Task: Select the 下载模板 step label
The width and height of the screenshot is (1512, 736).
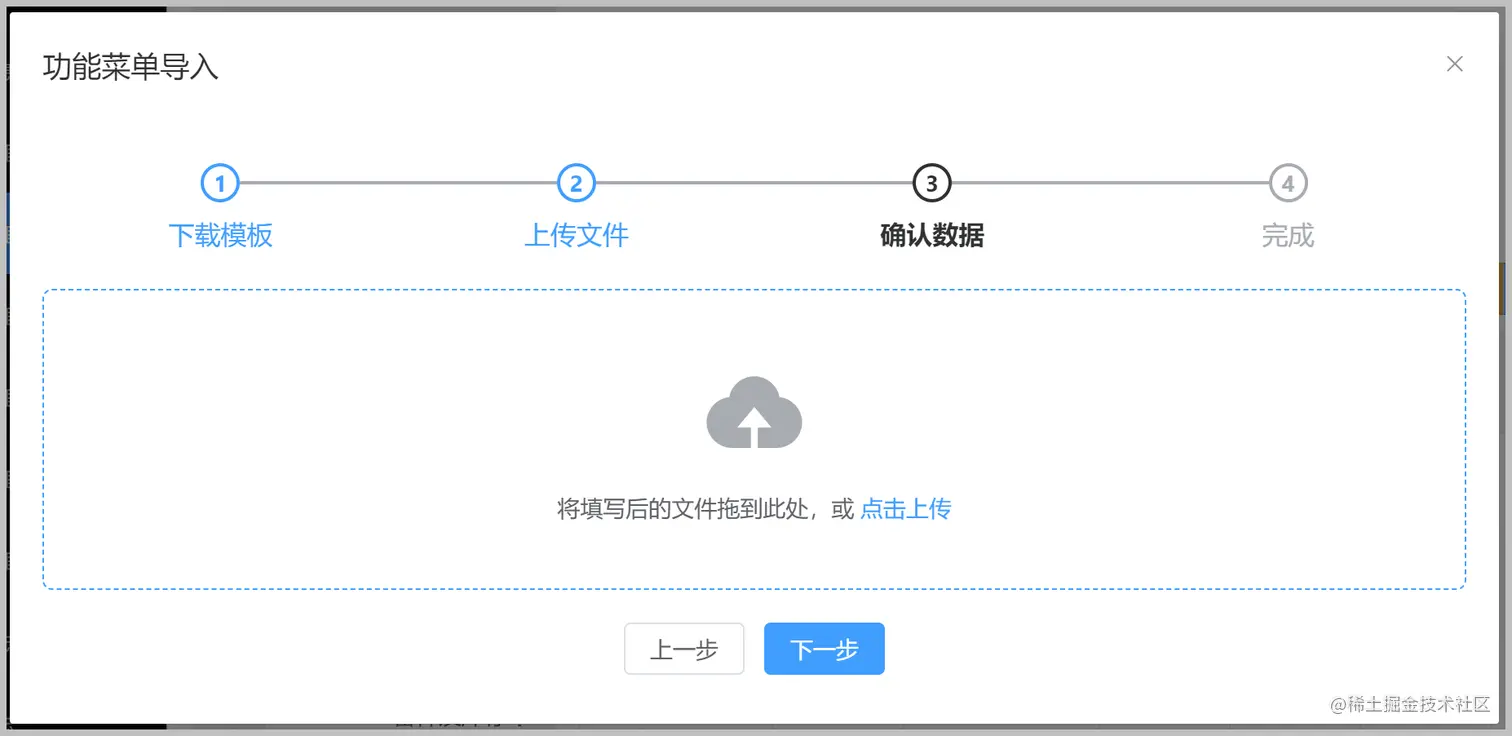Action: [x=220, y=236]
